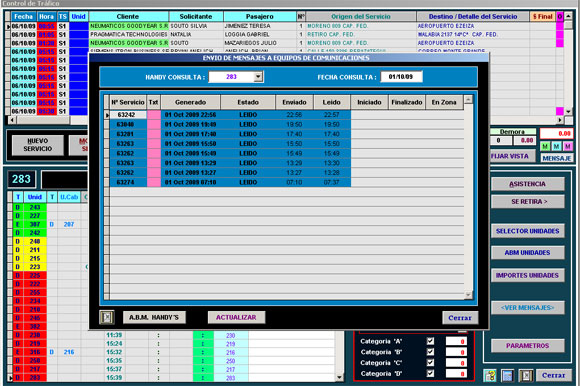Uncheck the Categoria 'A' checkbox
Viewport: 580px width, 386px height.
click(x=430, y=341)
